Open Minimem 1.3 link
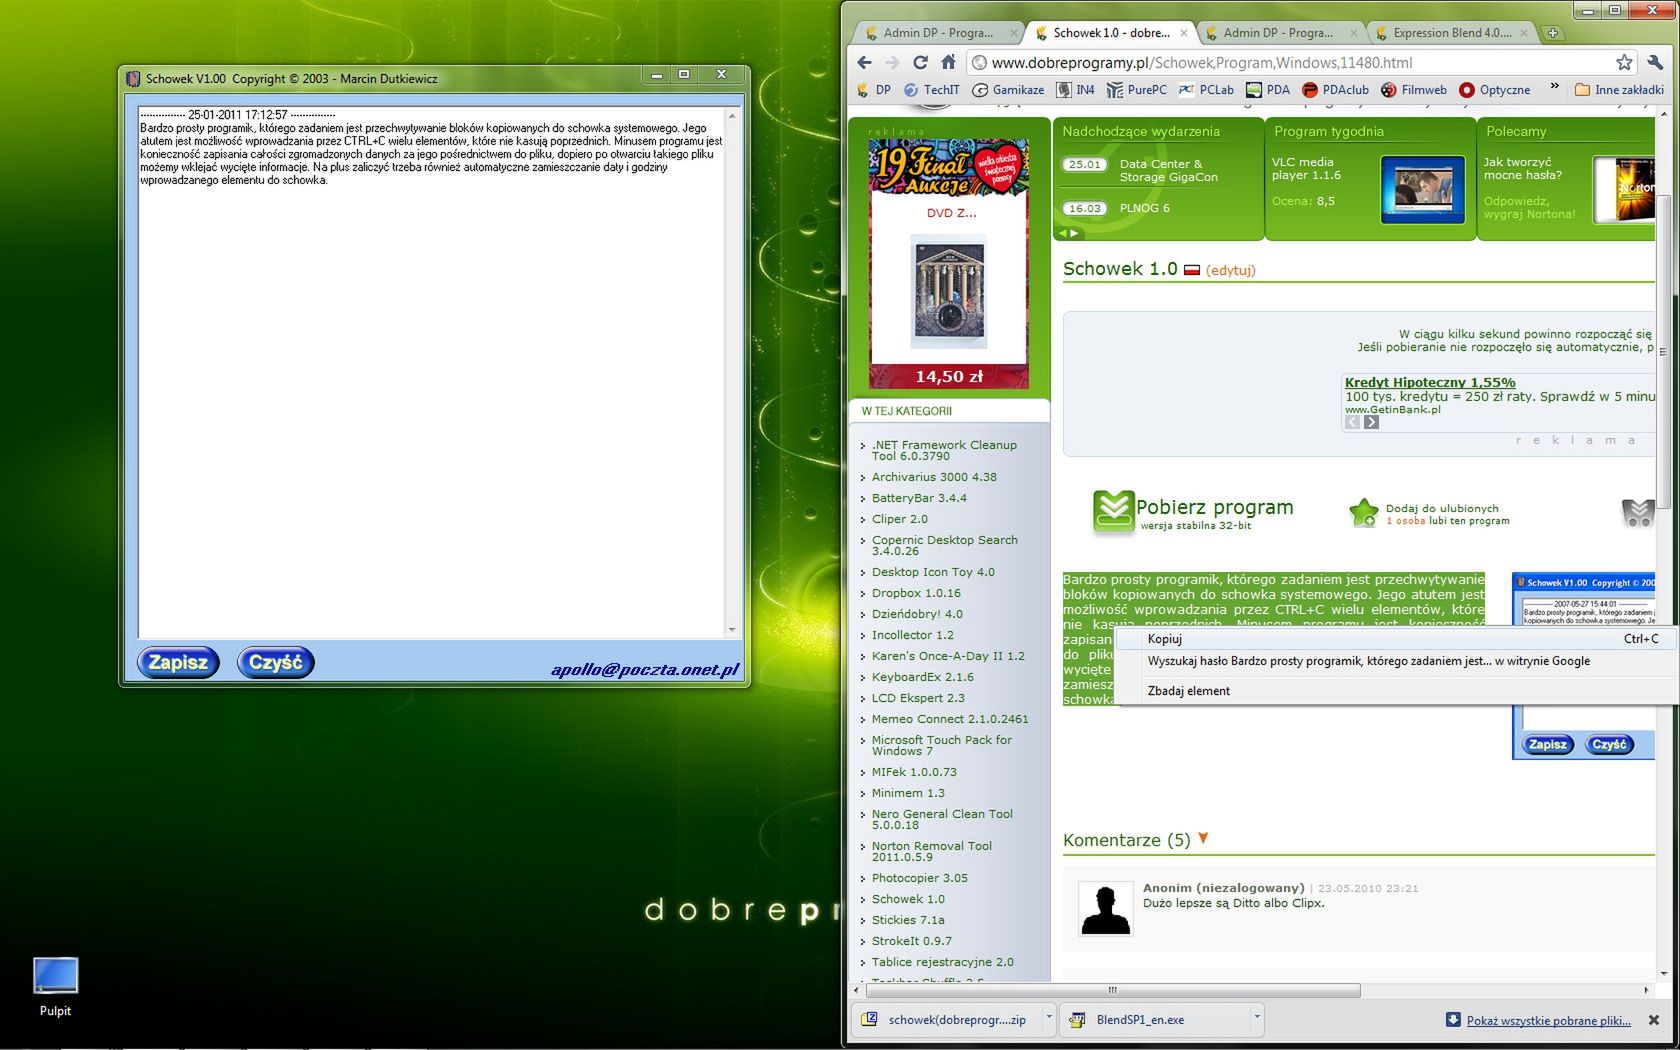 coord(908,793)
